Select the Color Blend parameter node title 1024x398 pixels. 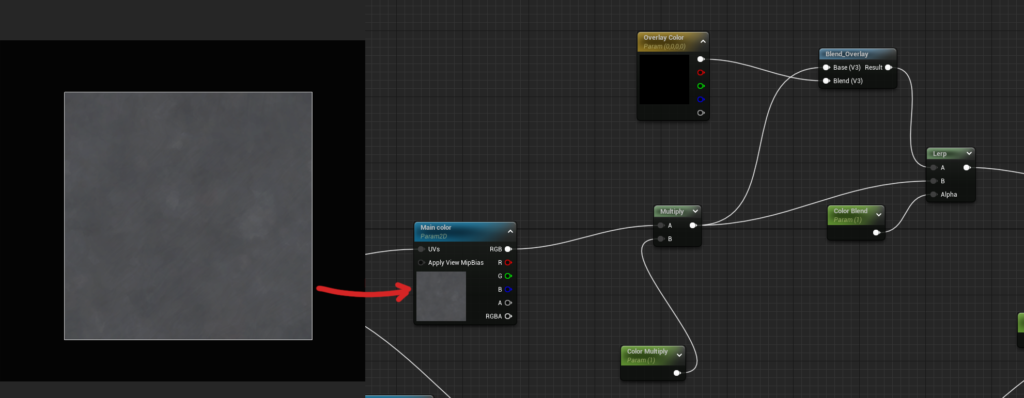pyautogui.click(x=850, y=211)
